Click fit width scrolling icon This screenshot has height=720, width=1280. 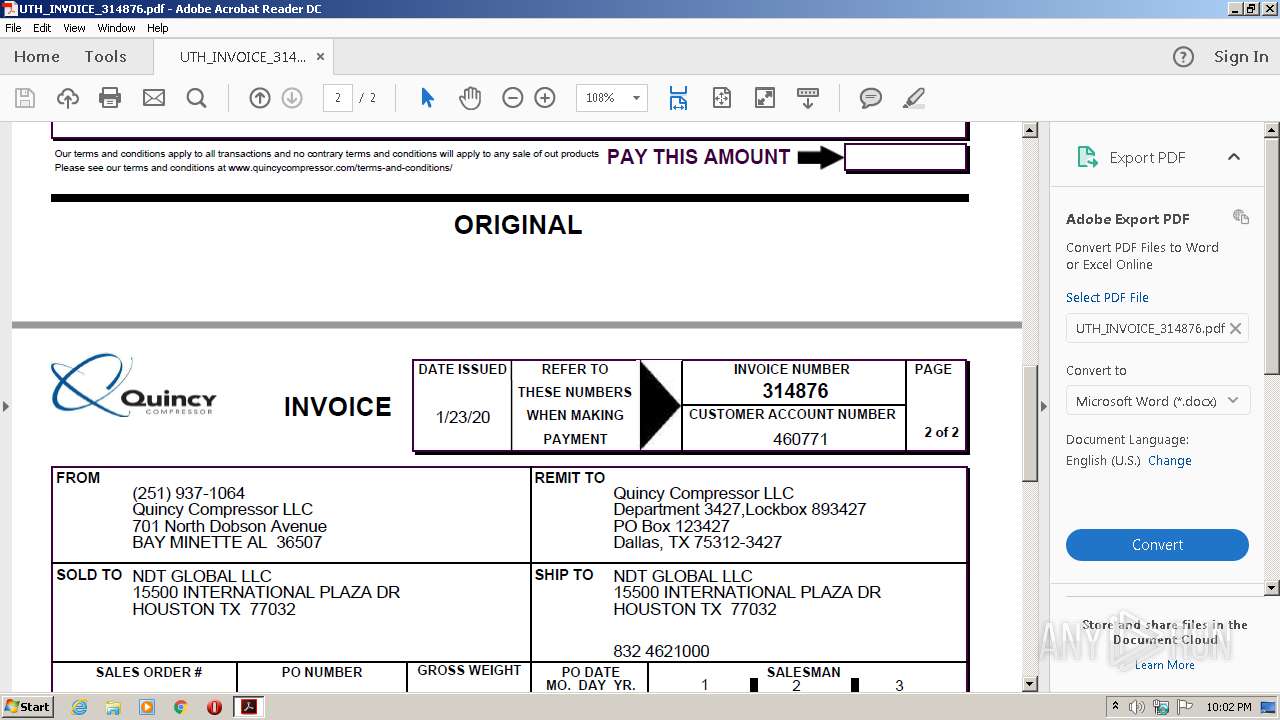point(678,98)
